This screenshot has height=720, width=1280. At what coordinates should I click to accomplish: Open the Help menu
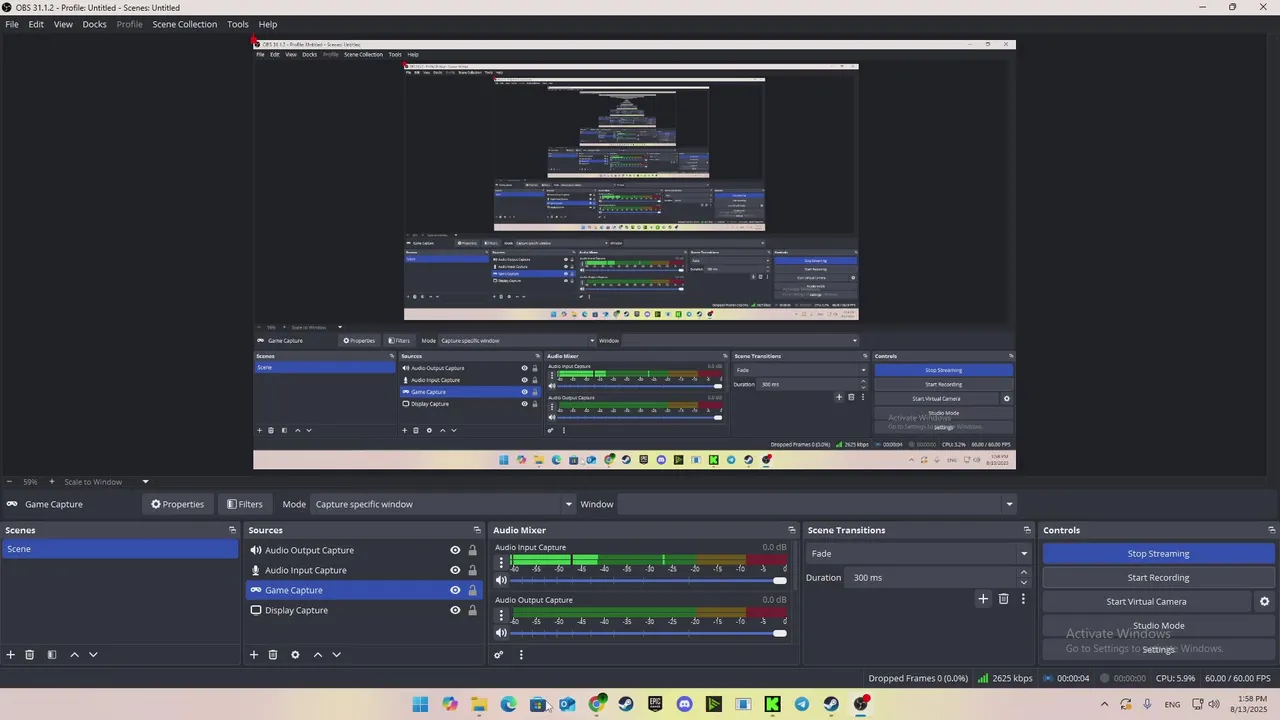pyautogui.click(x=268, y=24)
